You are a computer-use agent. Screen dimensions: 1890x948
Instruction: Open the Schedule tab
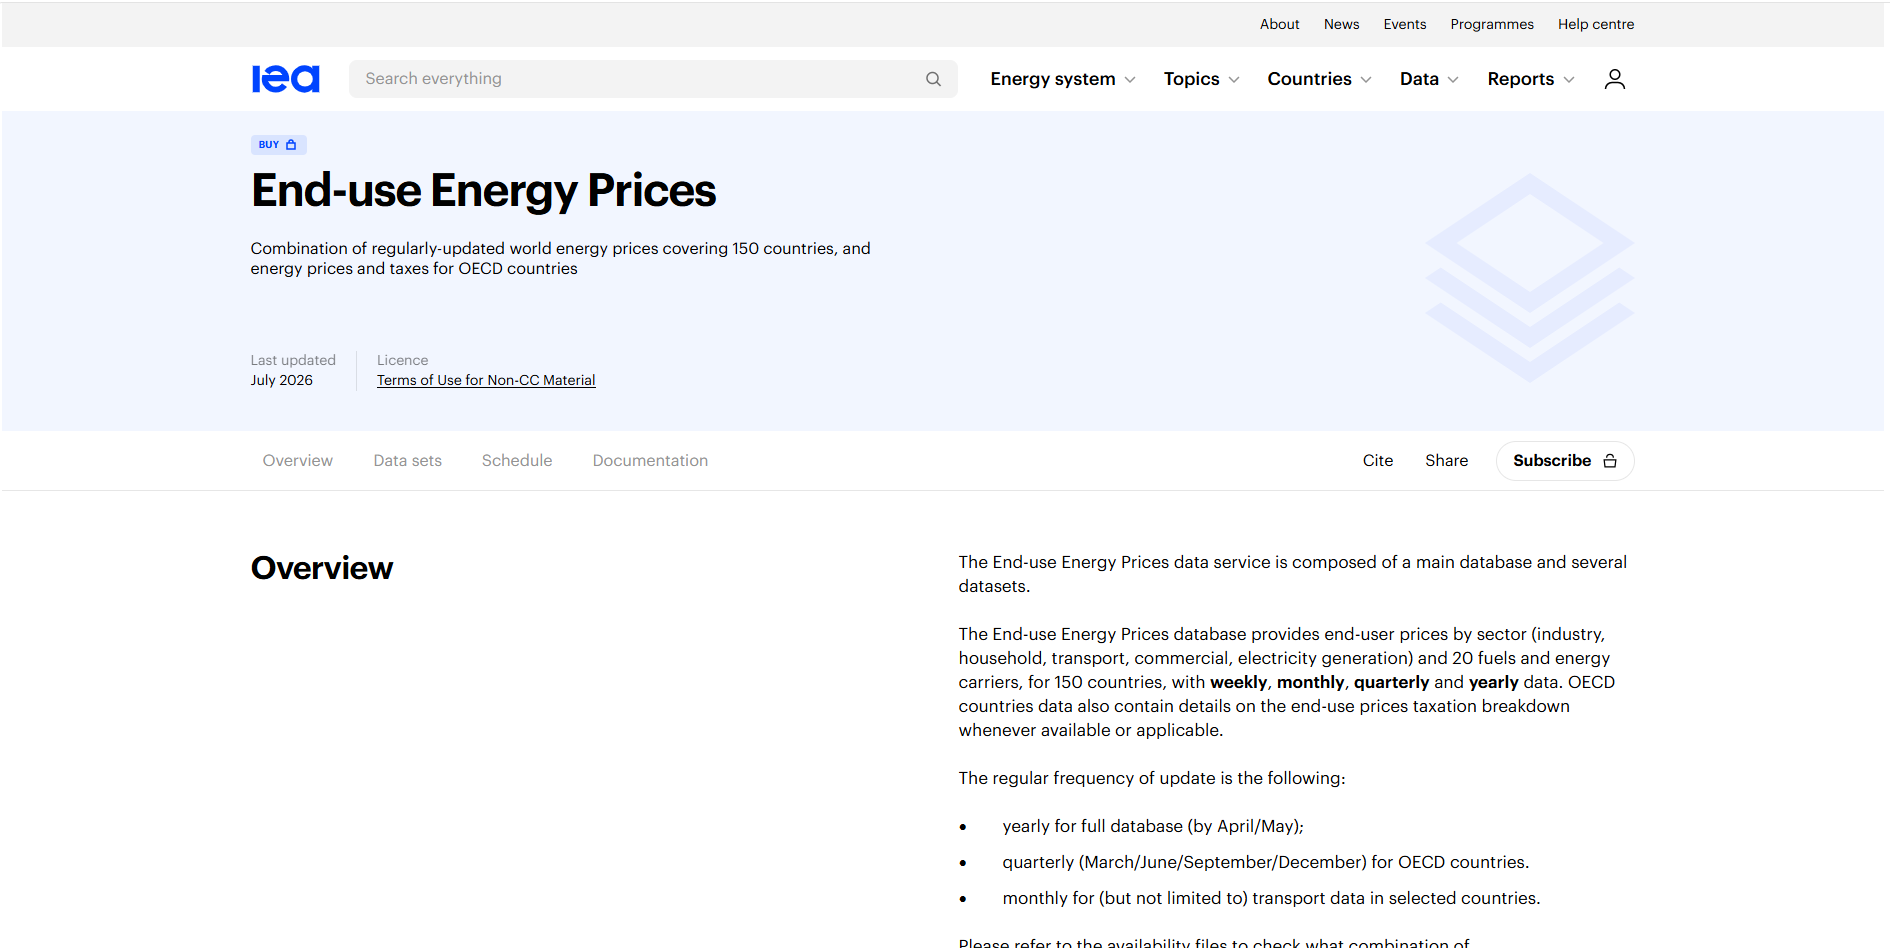516,461
